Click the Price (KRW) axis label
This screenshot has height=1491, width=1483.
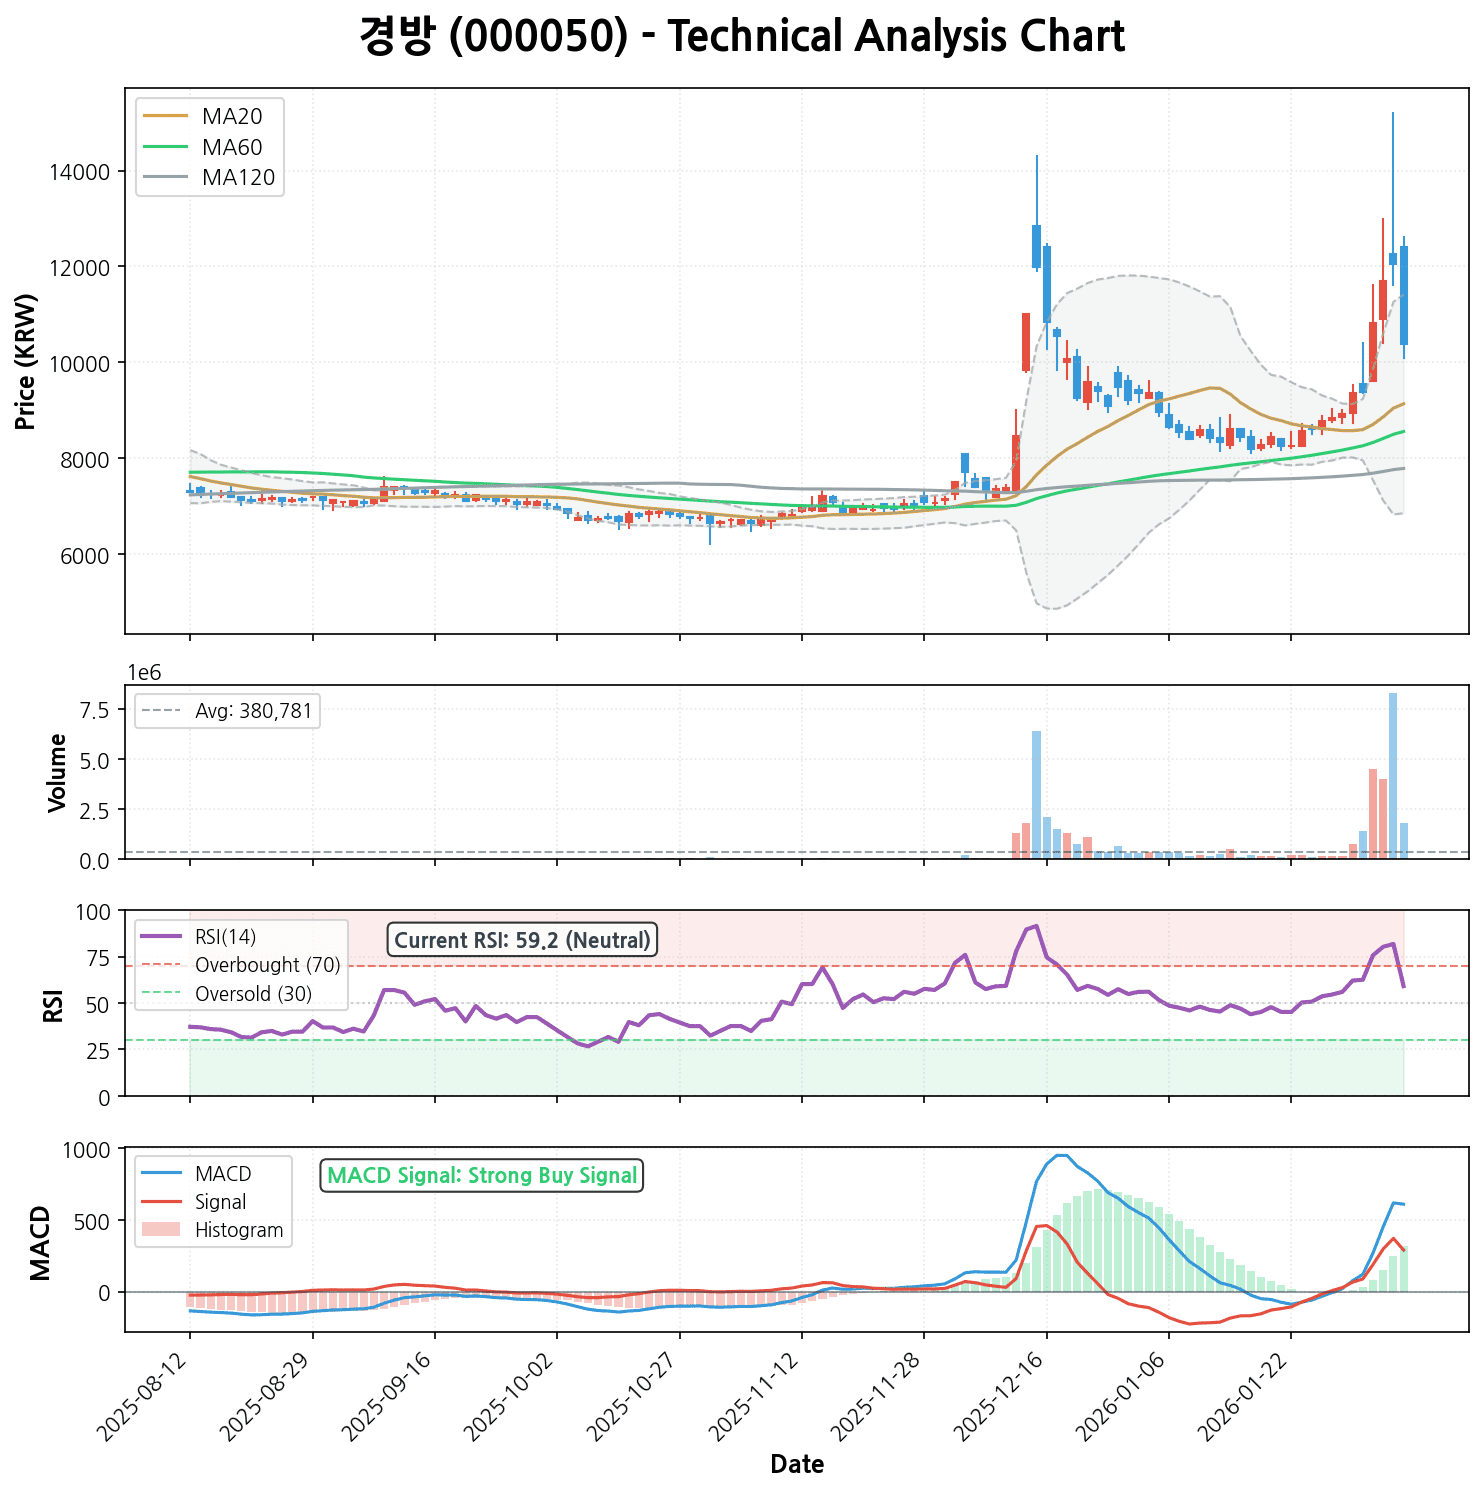coord(27,361)
